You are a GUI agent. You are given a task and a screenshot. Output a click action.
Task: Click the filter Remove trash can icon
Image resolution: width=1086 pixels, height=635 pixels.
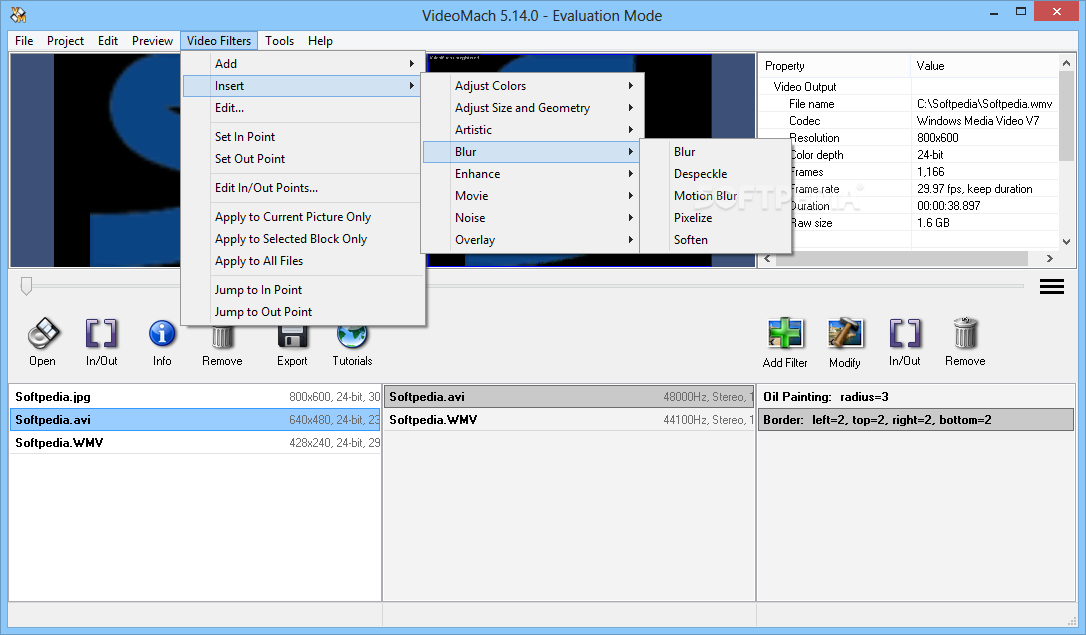(965, 334)
